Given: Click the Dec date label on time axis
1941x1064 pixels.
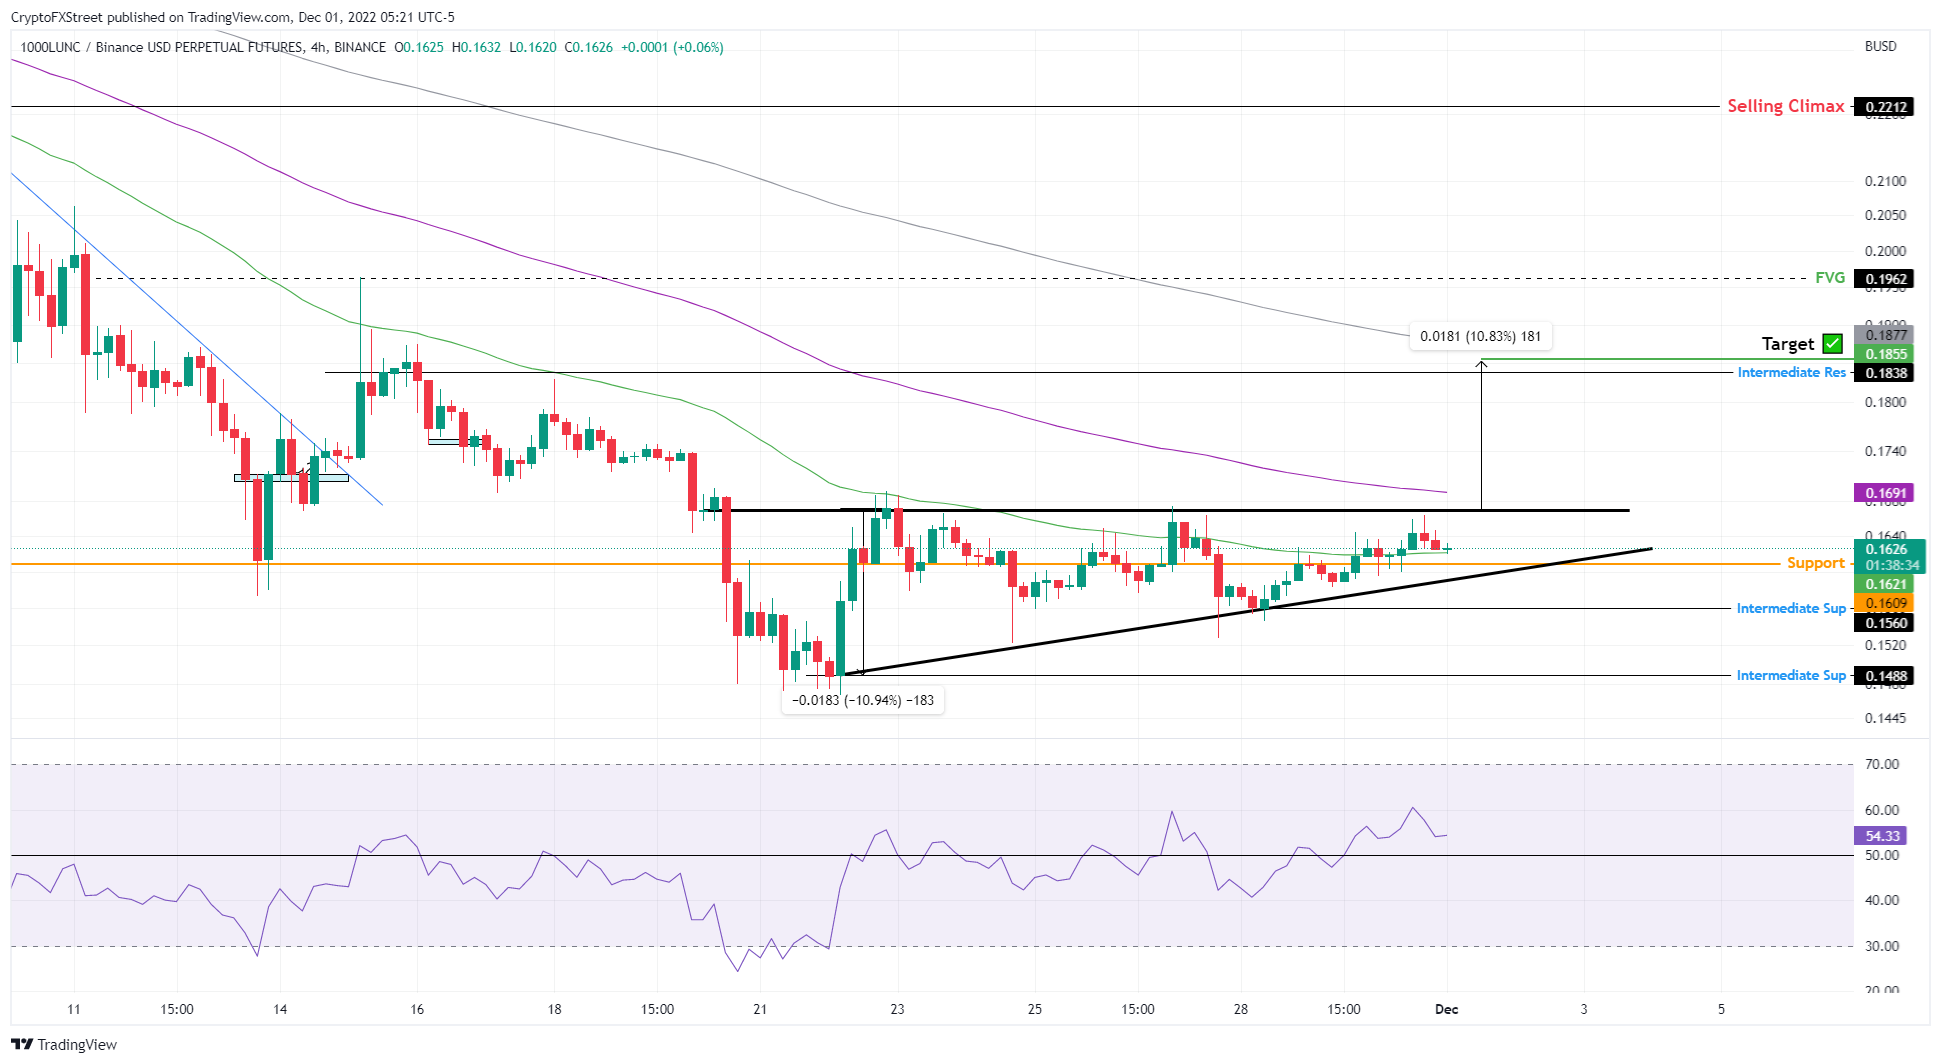Looking at the screenshot, I should tap(1446, 1009).
